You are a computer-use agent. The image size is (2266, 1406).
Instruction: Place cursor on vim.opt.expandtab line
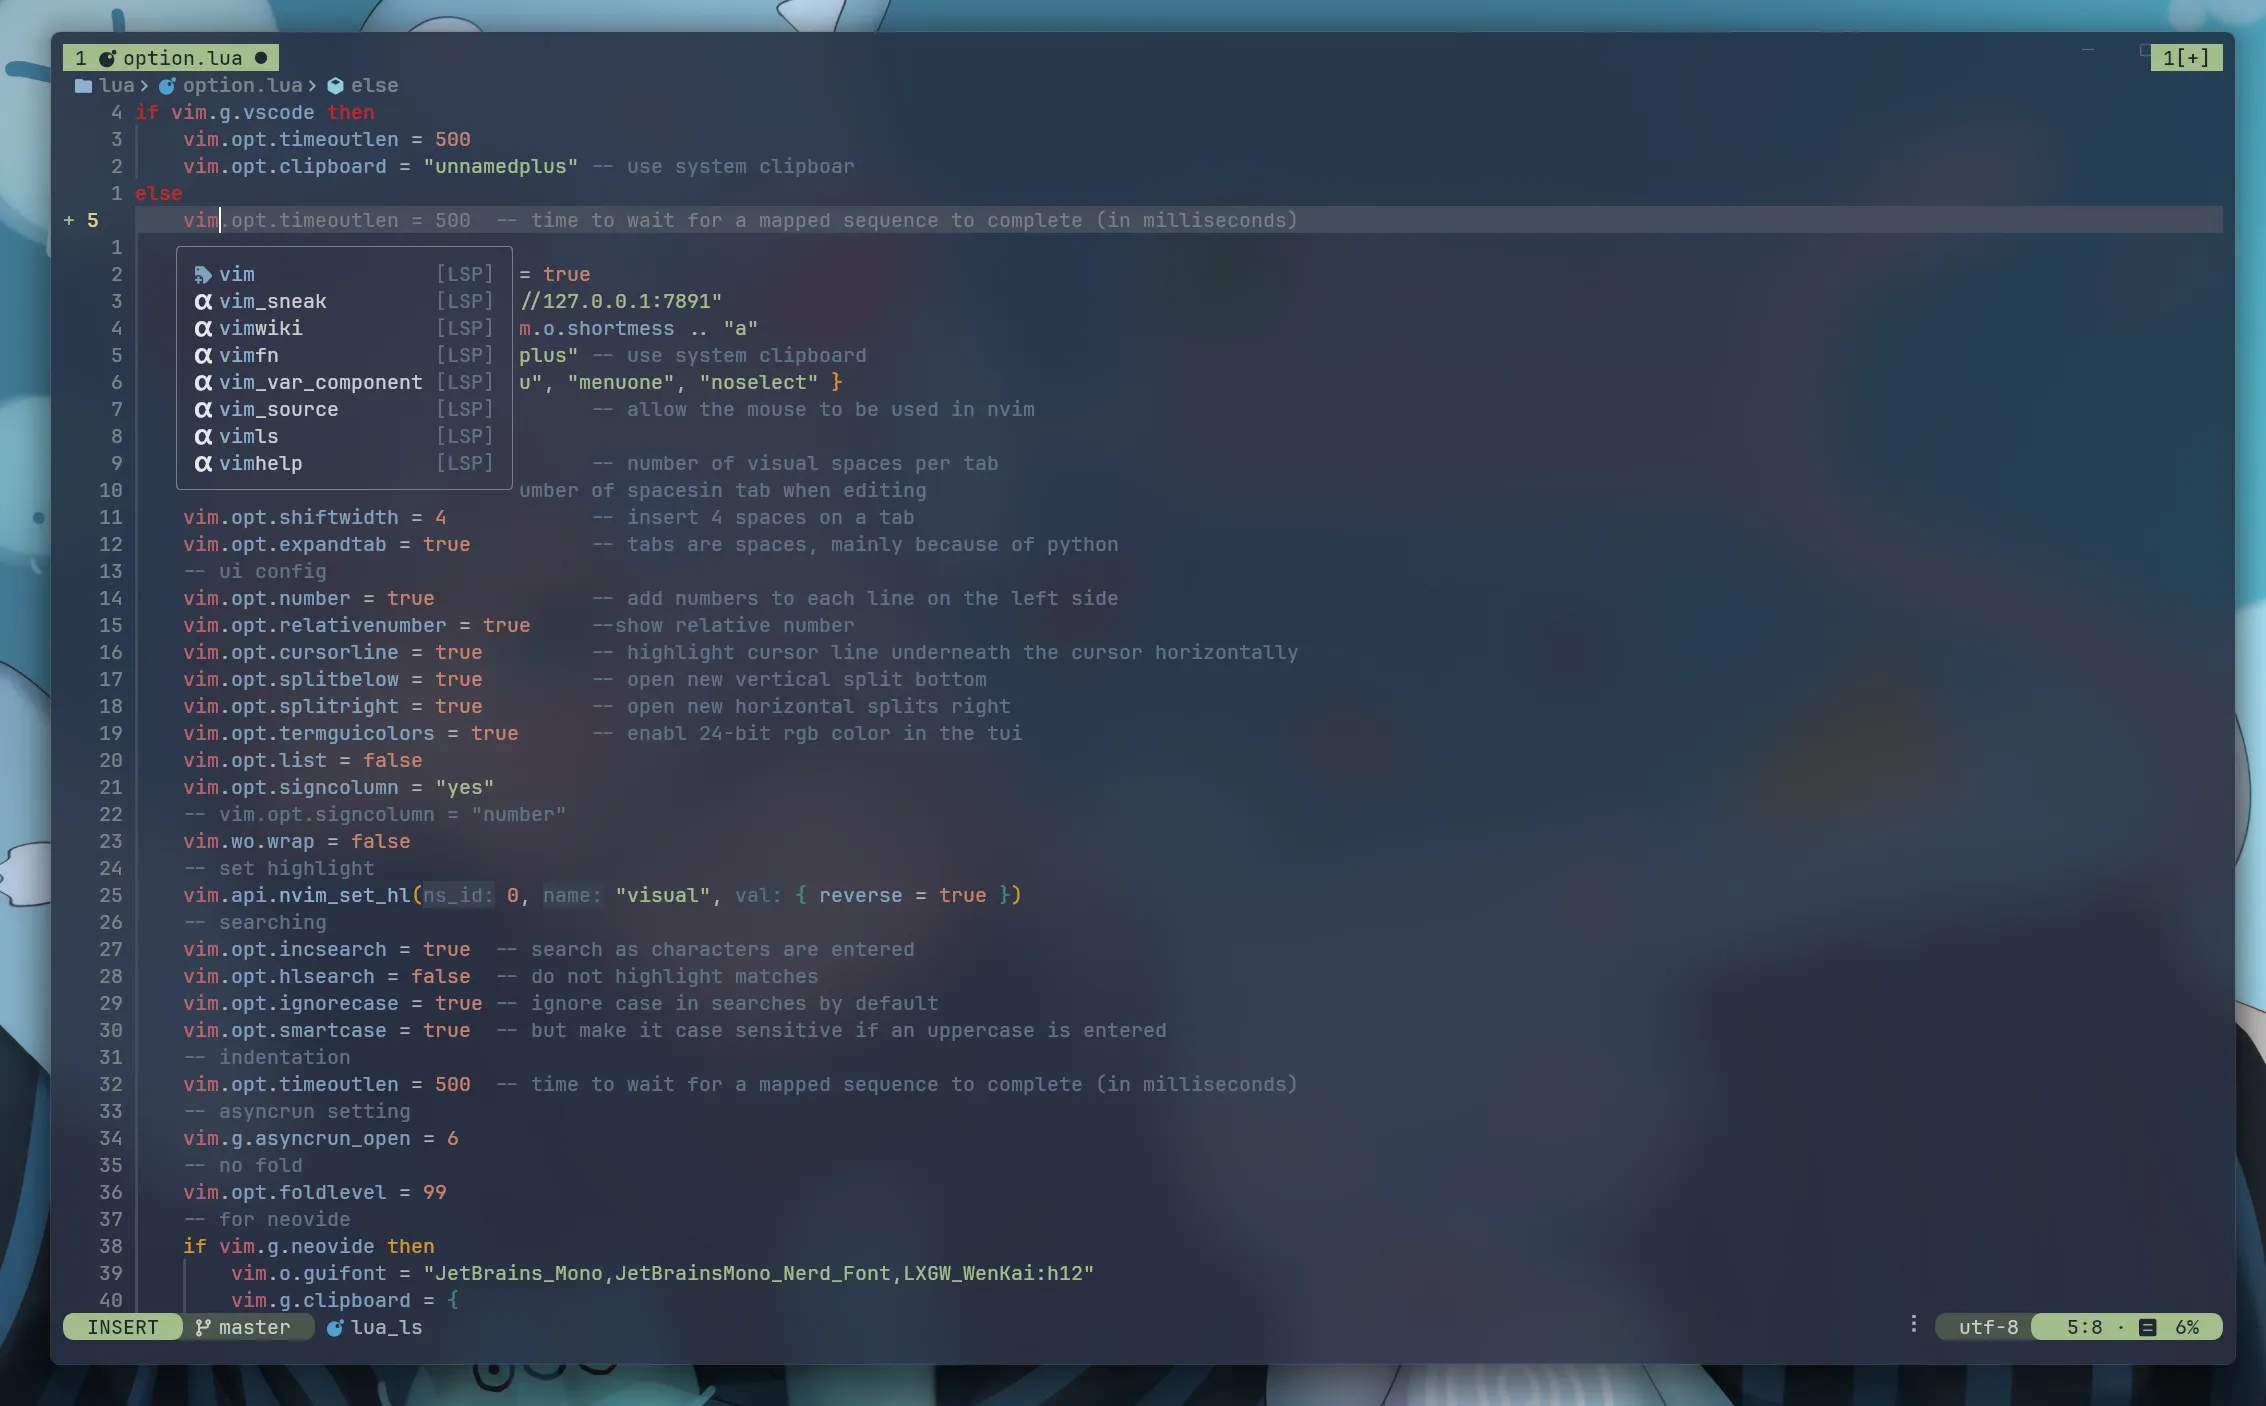[326, 544]
